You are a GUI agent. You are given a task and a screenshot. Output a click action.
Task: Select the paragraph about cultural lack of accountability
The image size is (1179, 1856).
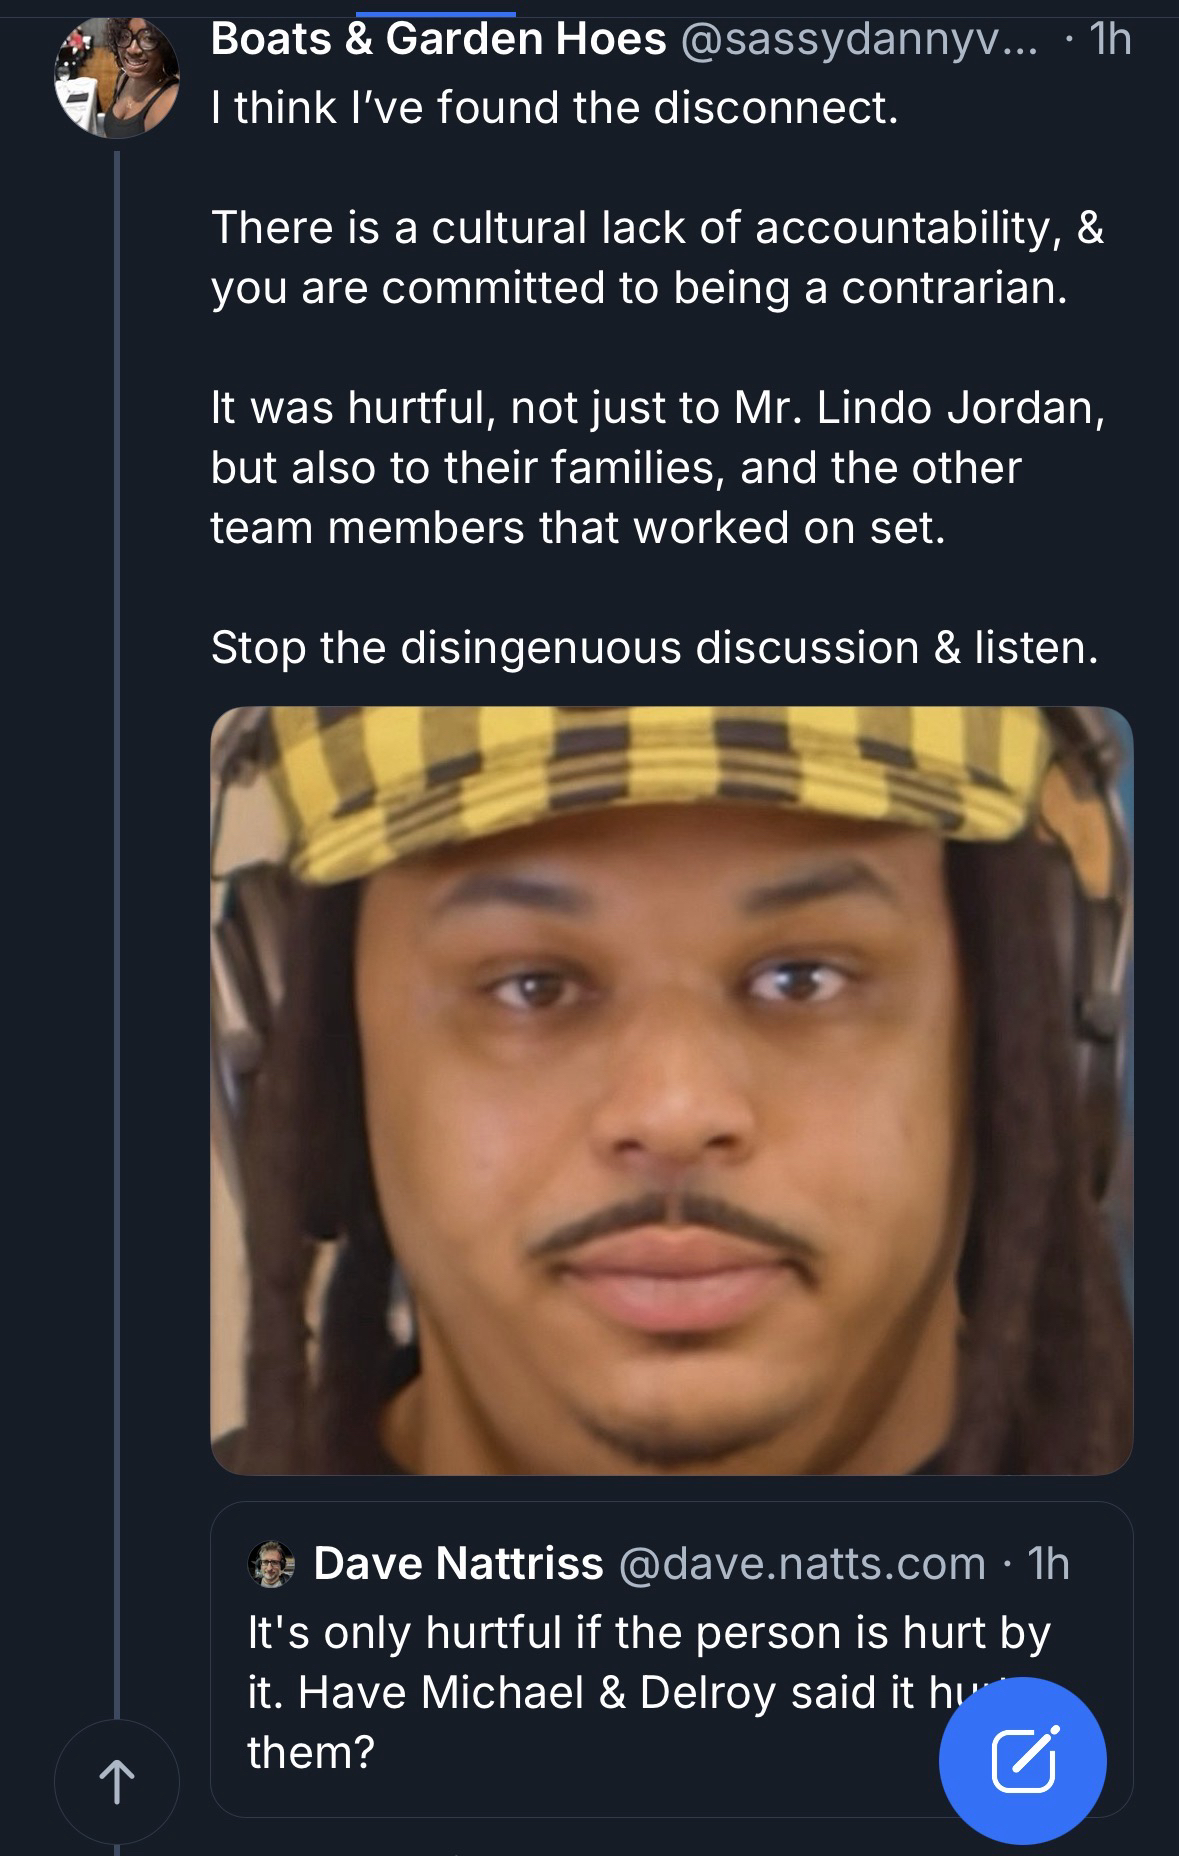pos(657,258)
